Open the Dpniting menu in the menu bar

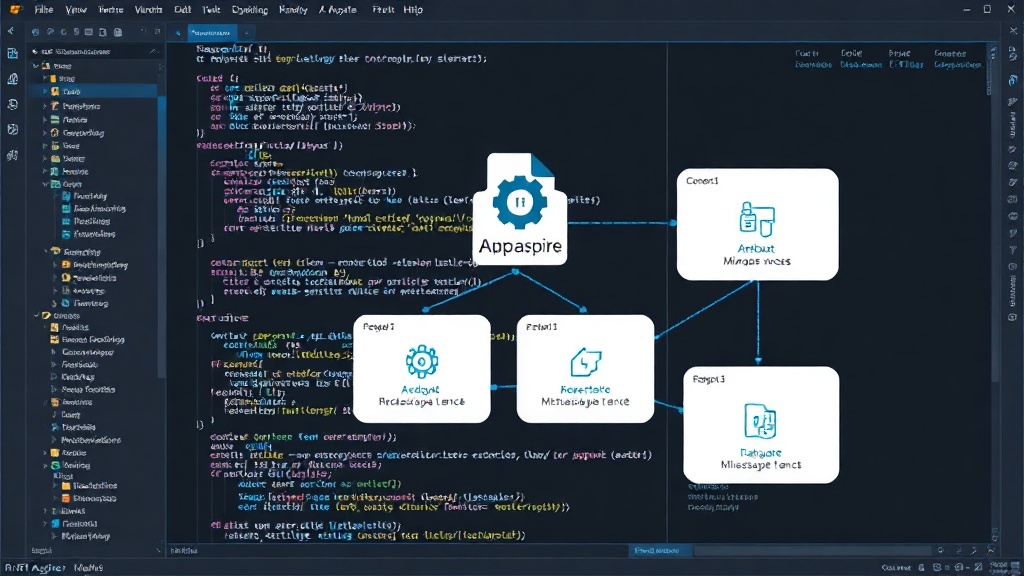click(250, 10)
